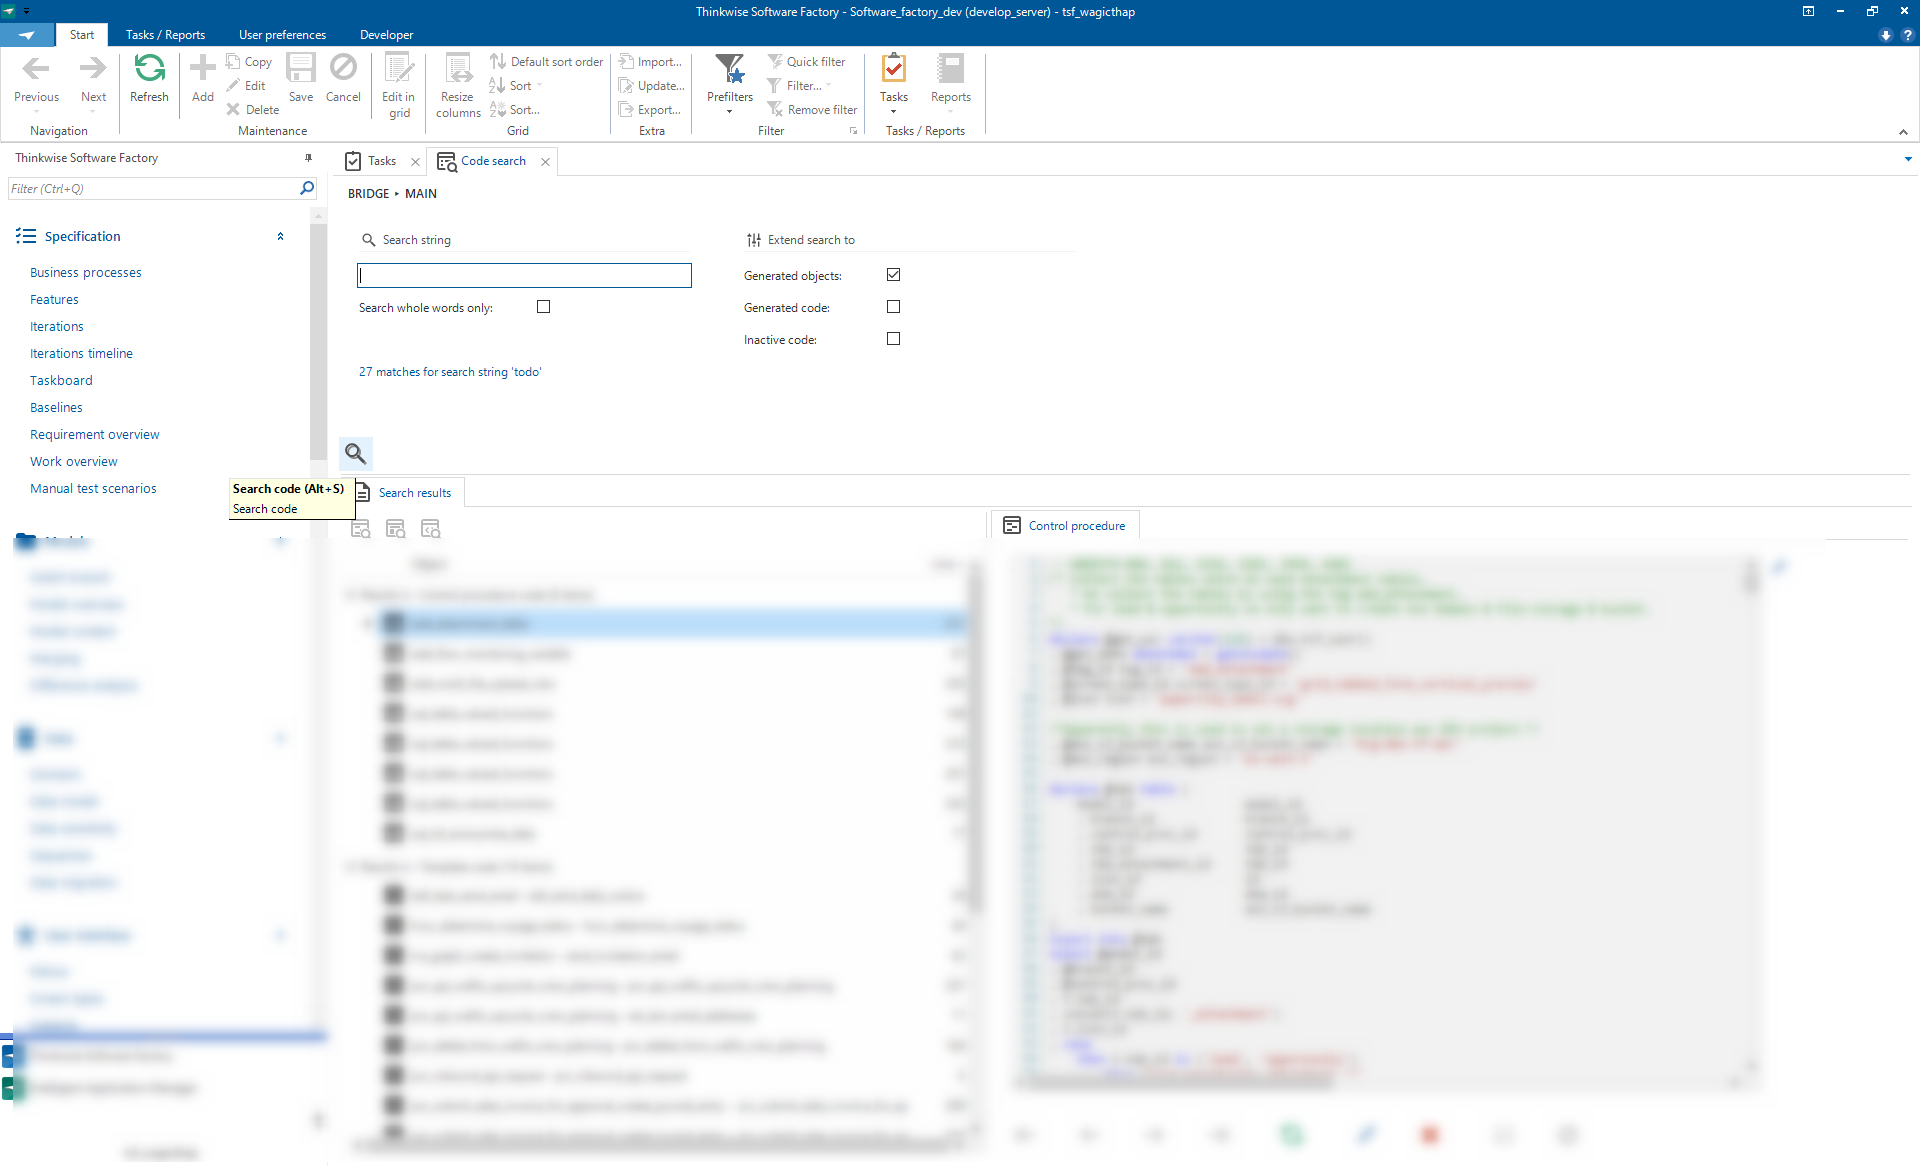Click Remove filter
Image resolution: width=1920 pixels, height=1166 pixels.
(x=812, y=110)
